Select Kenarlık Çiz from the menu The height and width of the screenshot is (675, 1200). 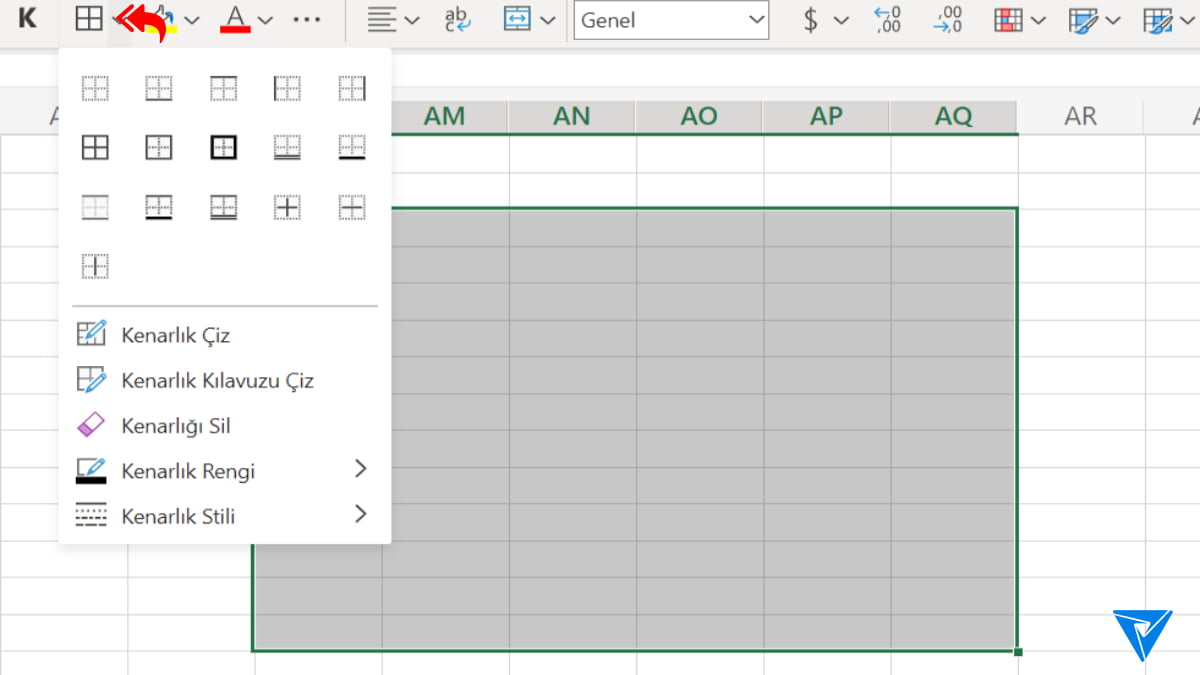tap(176, 335)
